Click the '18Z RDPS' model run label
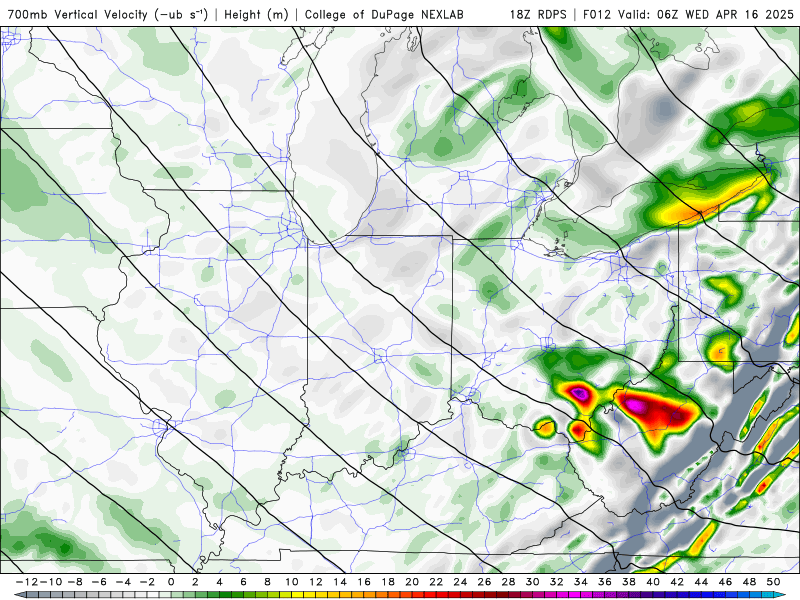This screenshot has width=800, height=600. coord(538,14)
